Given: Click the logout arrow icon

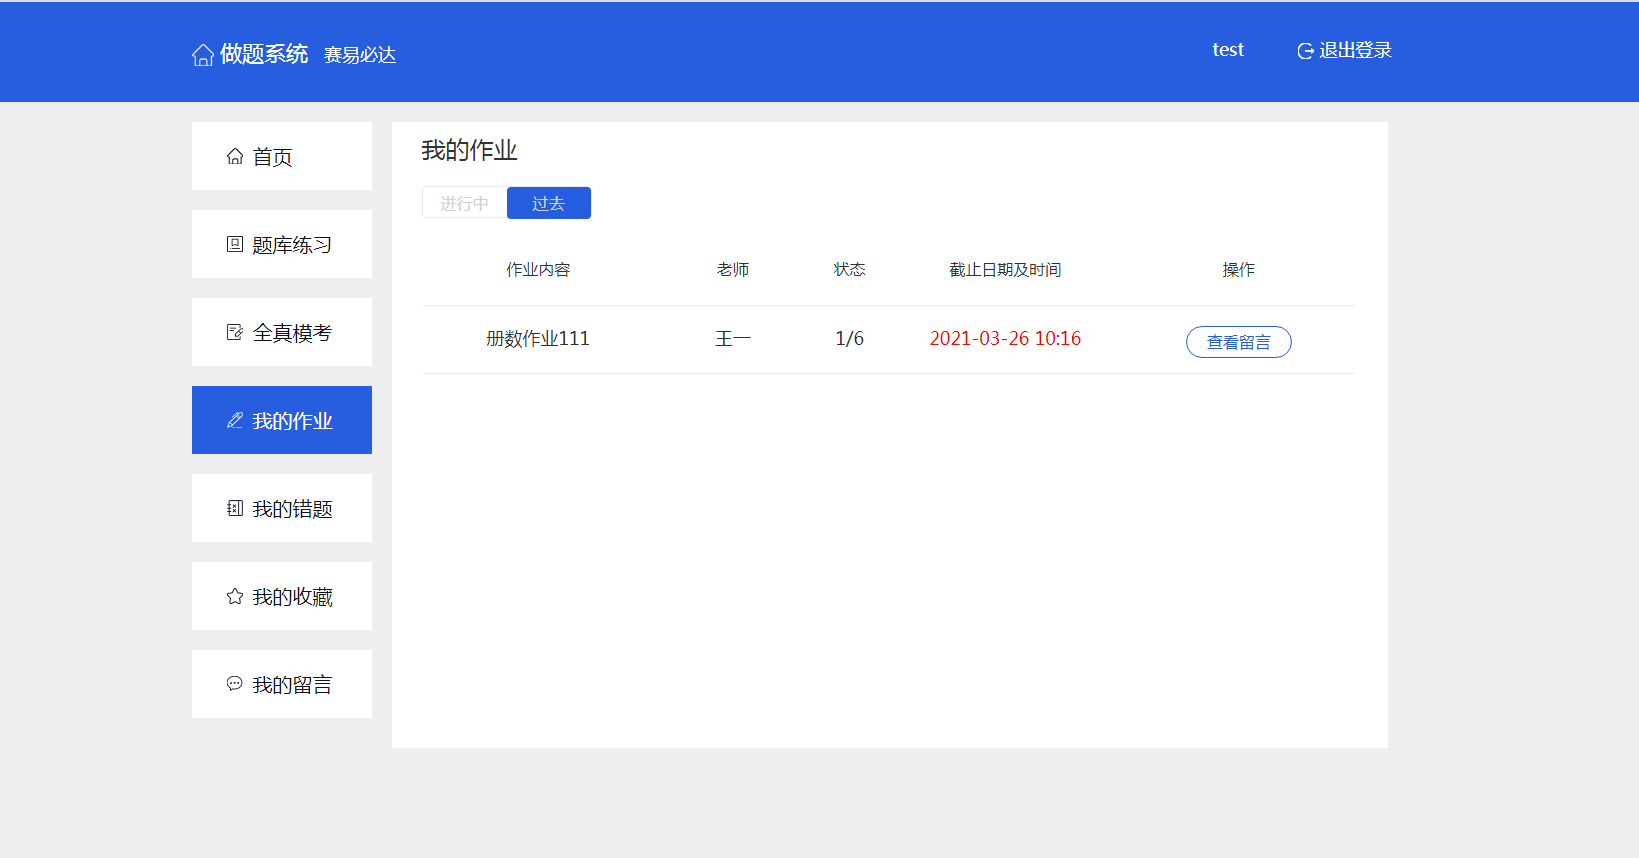Looking at the screenshot, I should 1305,51.
